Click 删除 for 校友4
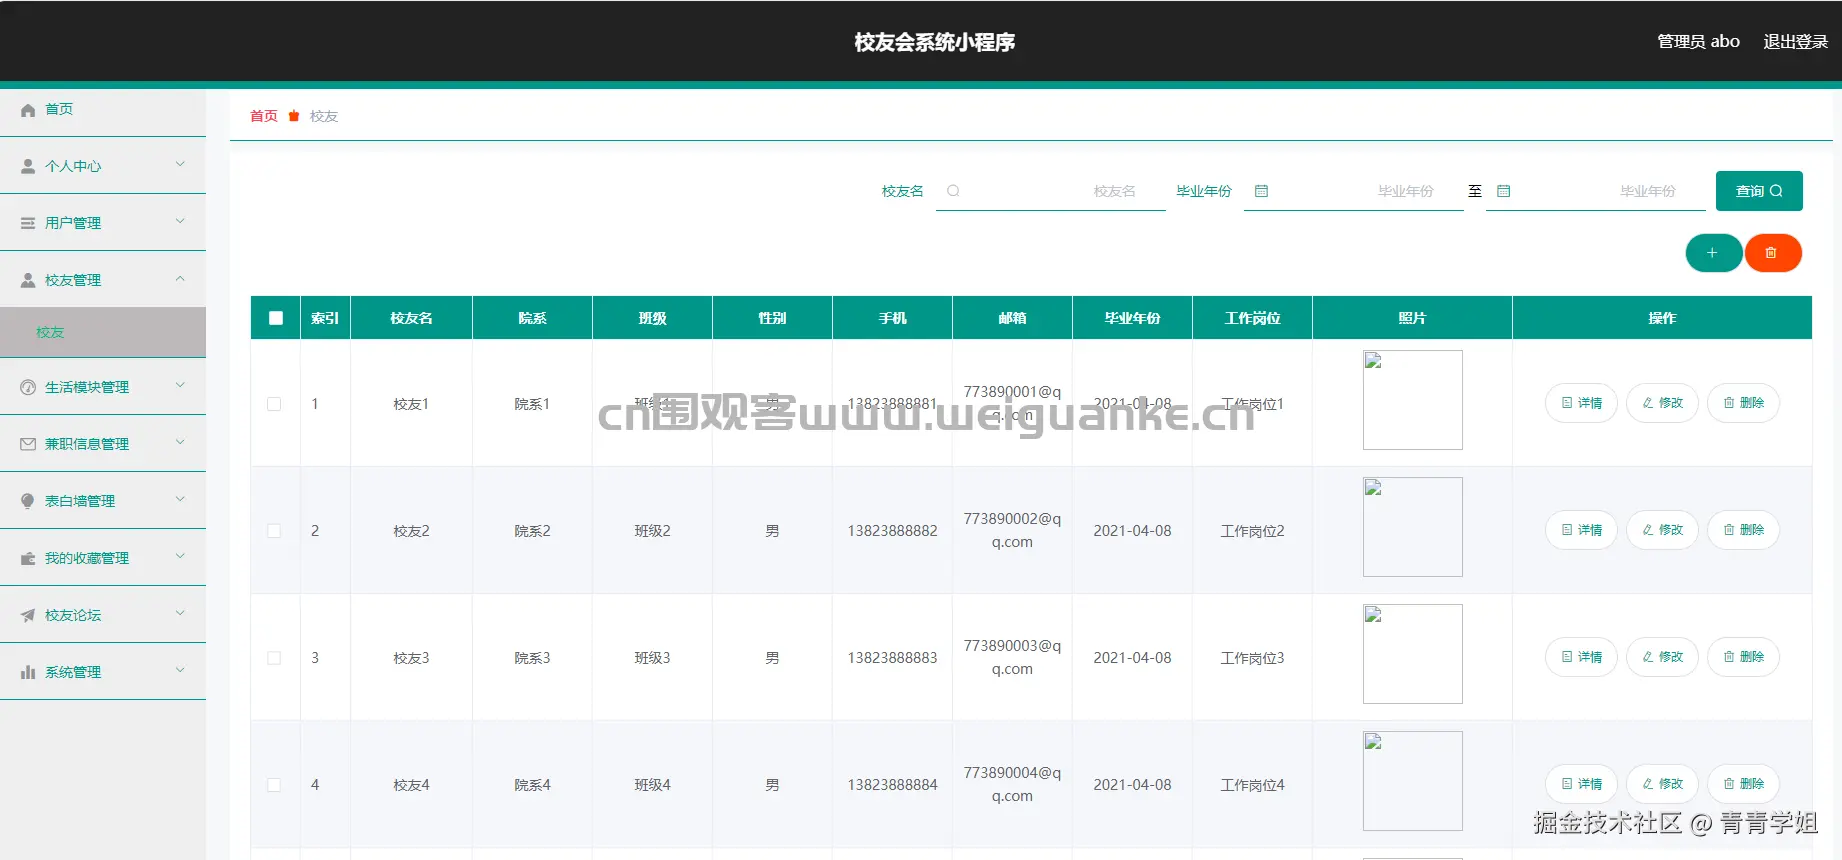The image size is (1842, 860). (1743, 784)
